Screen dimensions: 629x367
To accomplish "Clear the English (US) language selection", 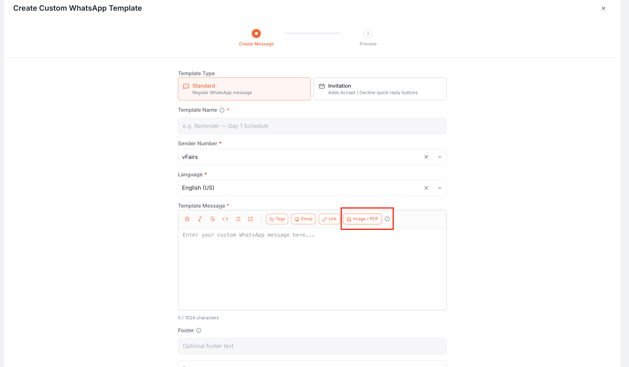I will [x=426, y=188].
